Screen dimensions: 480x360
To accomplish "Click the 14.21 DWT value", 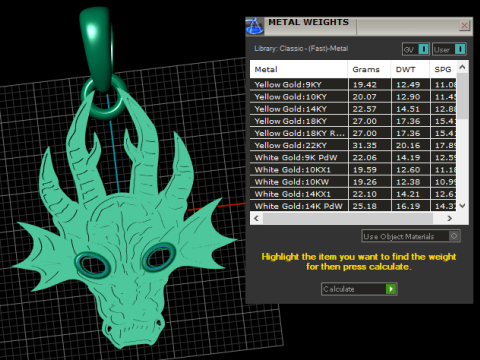I will (408, 194).
